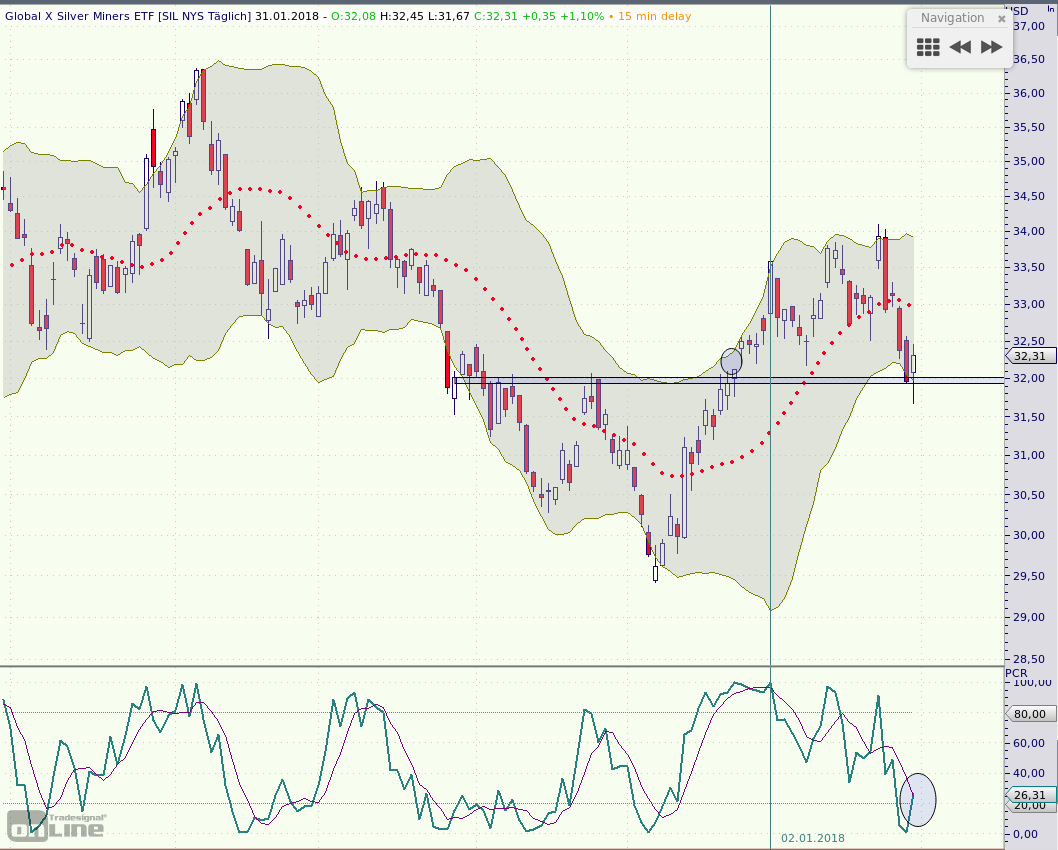This screenshot has height=850, width=1058.
Task: Click the 02.01.2018 date marker label
Action: click(812, 838)
